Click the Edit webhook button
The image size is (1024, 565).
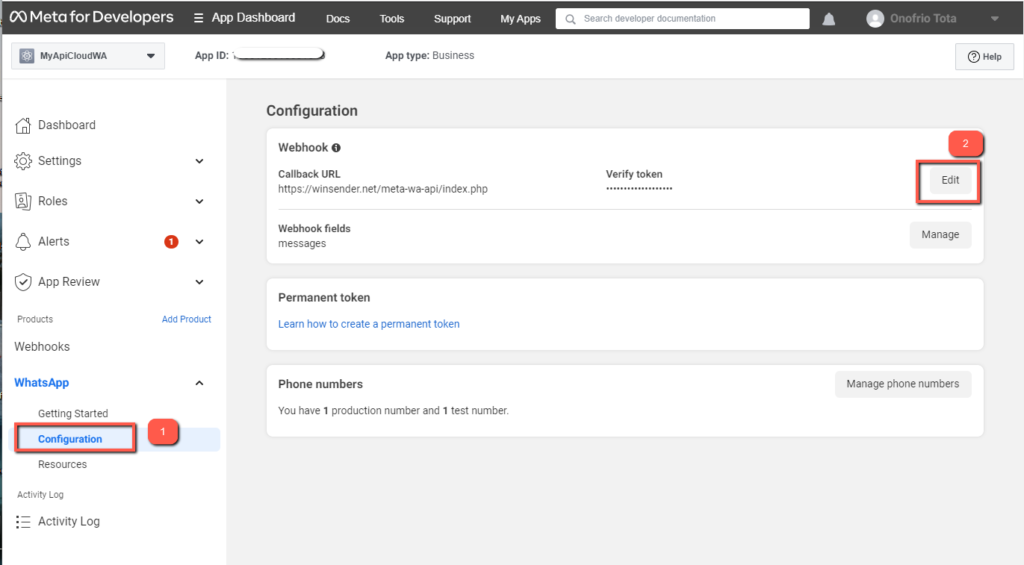[949, 181]
